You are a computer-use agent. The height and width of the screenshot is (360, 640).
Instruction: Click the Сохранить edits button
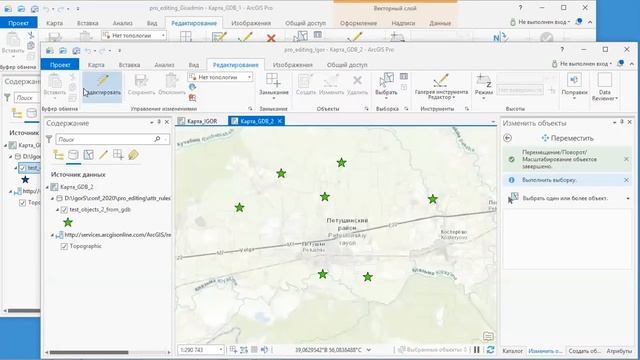point(141,85)
